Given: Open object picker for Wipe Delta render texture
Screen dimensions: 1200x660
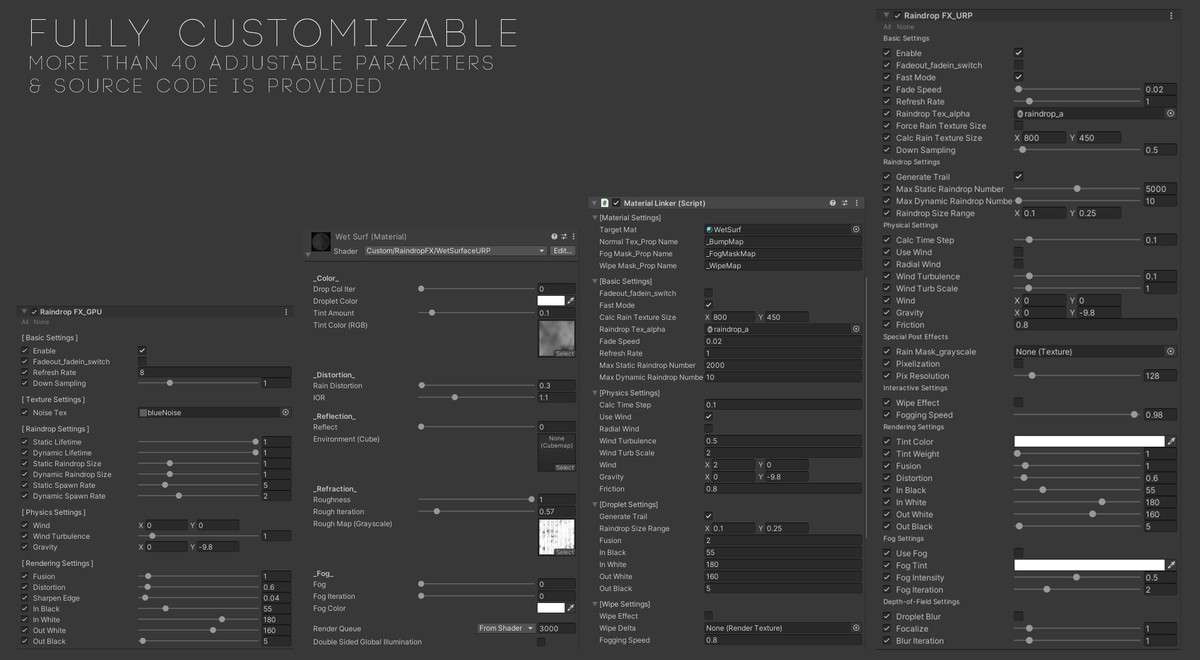Looking at the screenshot, I should click(x=856, y=628).
